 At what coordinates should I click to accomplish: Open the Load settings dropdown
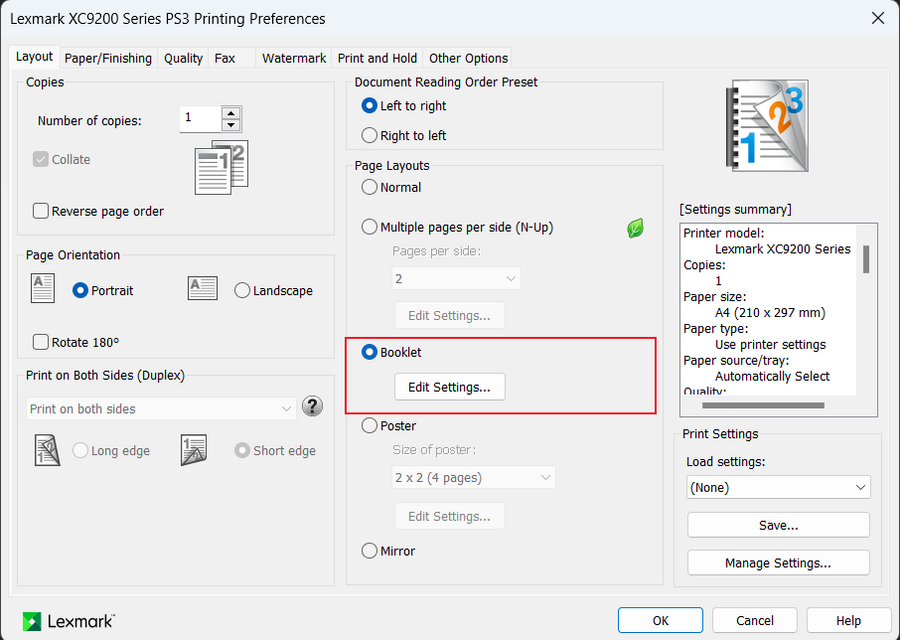(x=778, y=488)
